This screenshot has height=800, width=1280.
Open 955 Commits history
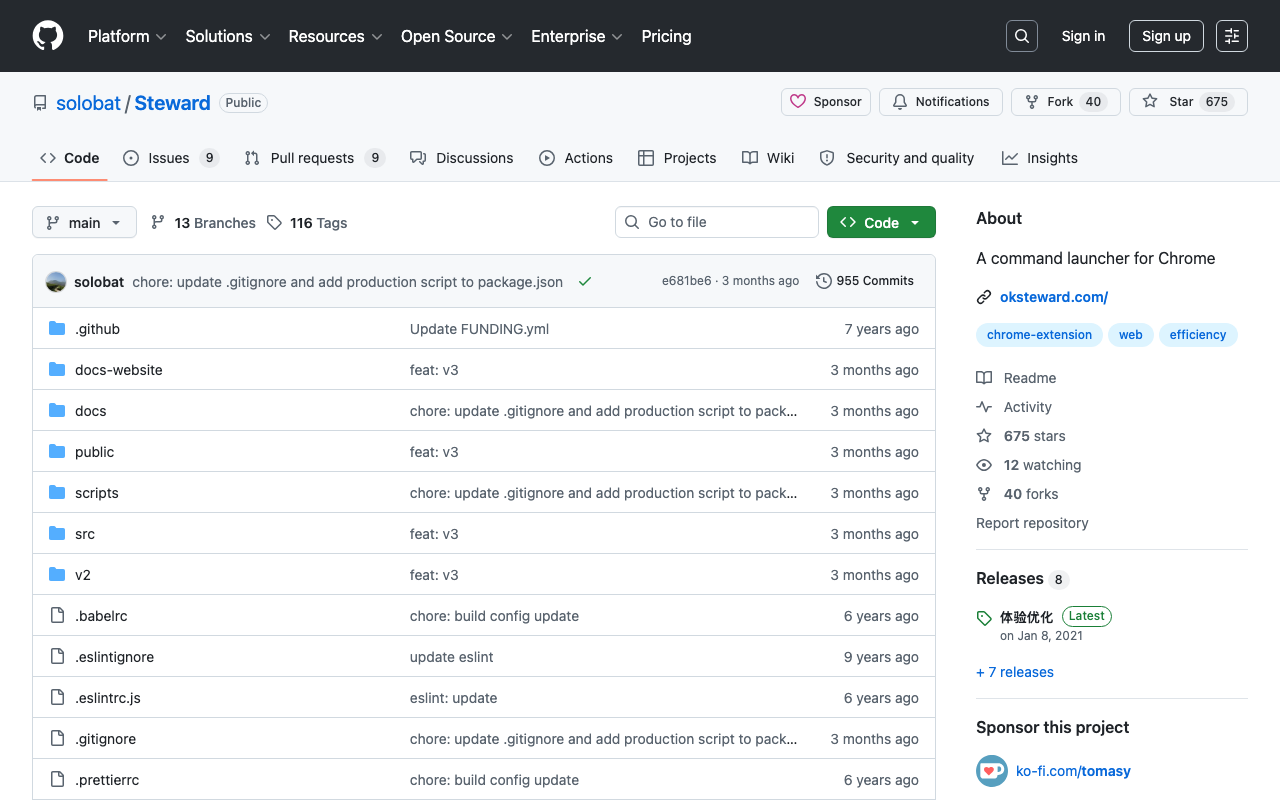pyautogui.click(x=865, y=281)
